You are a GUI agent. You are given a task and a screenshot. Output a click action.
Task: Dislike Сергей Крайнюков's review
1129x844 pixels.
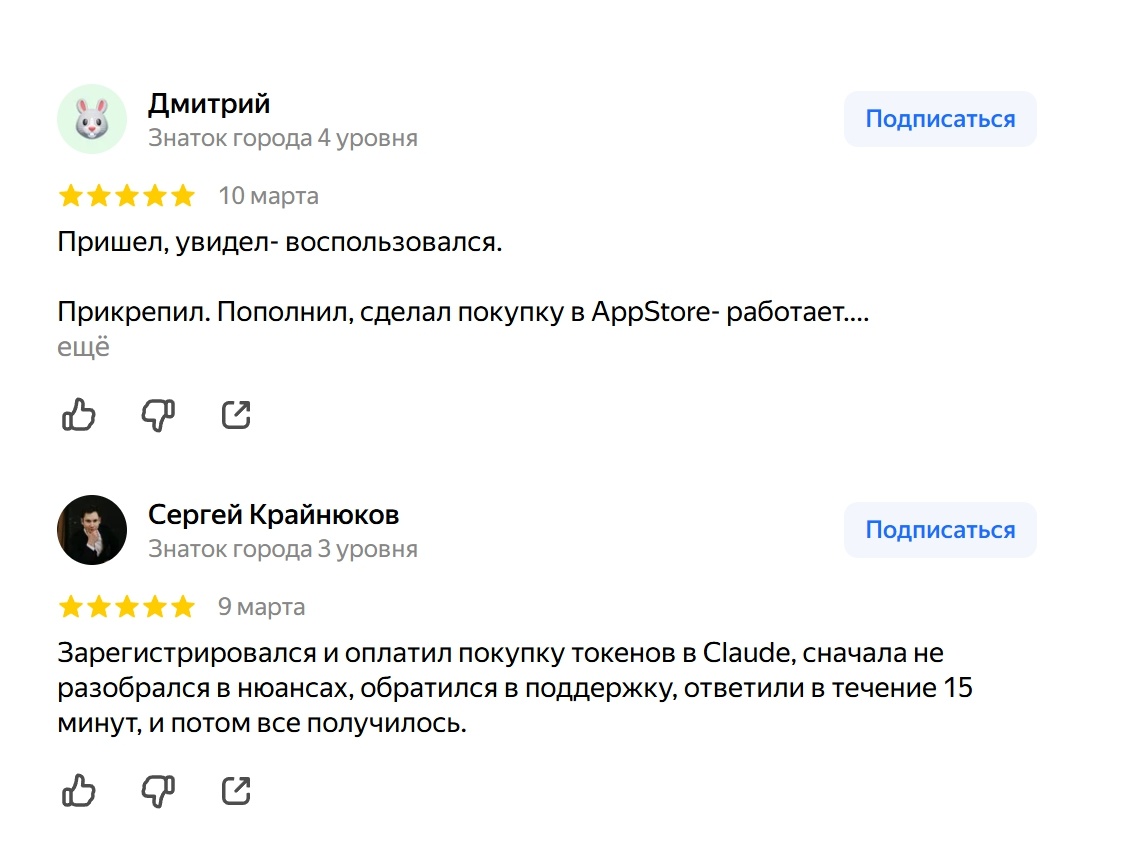(x=157, y=790)
